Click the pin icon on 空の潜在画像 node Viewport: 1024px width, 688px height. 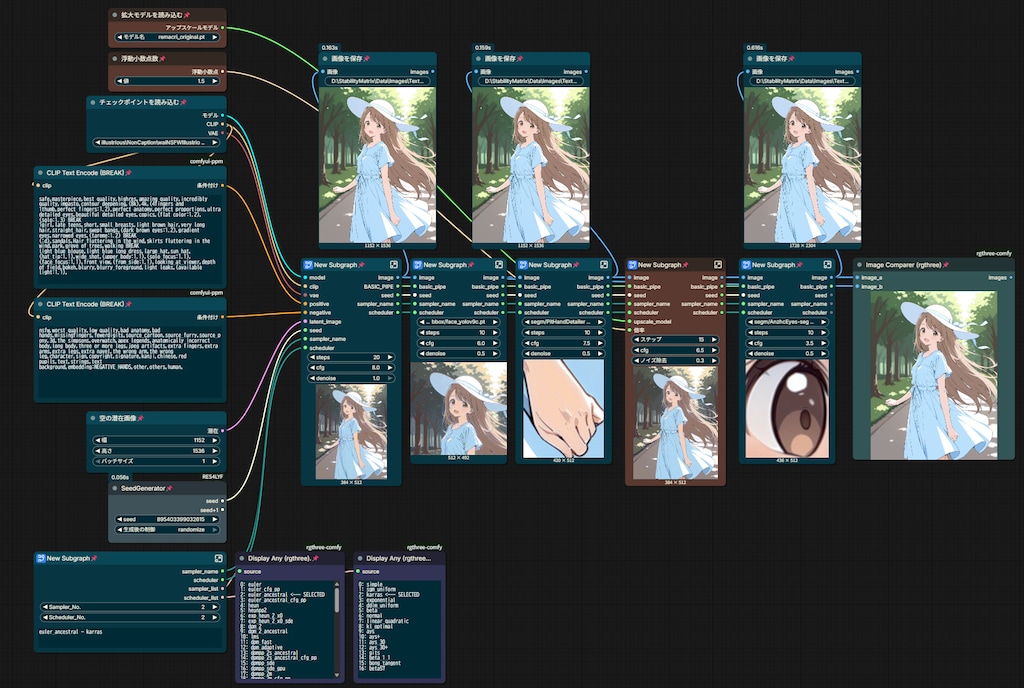click(140, 418)
